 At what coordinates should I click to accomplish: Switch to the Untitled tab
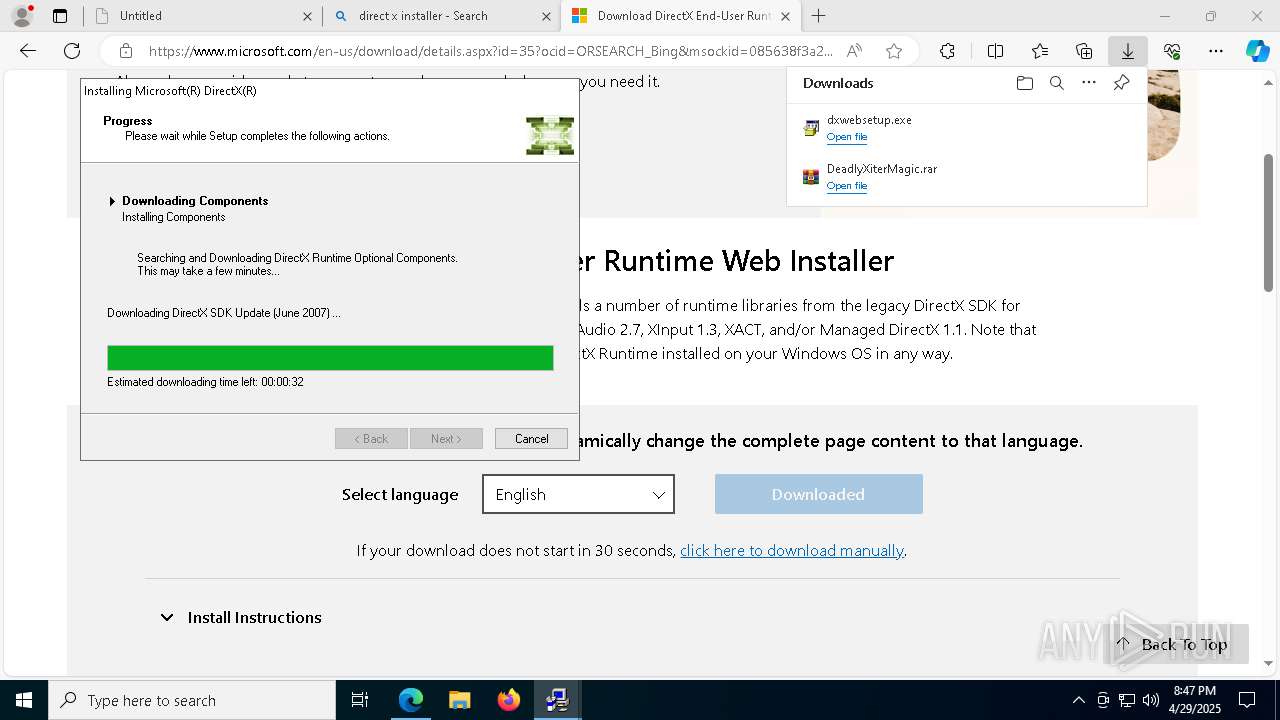pyautogui.click(x=203, y=16)
